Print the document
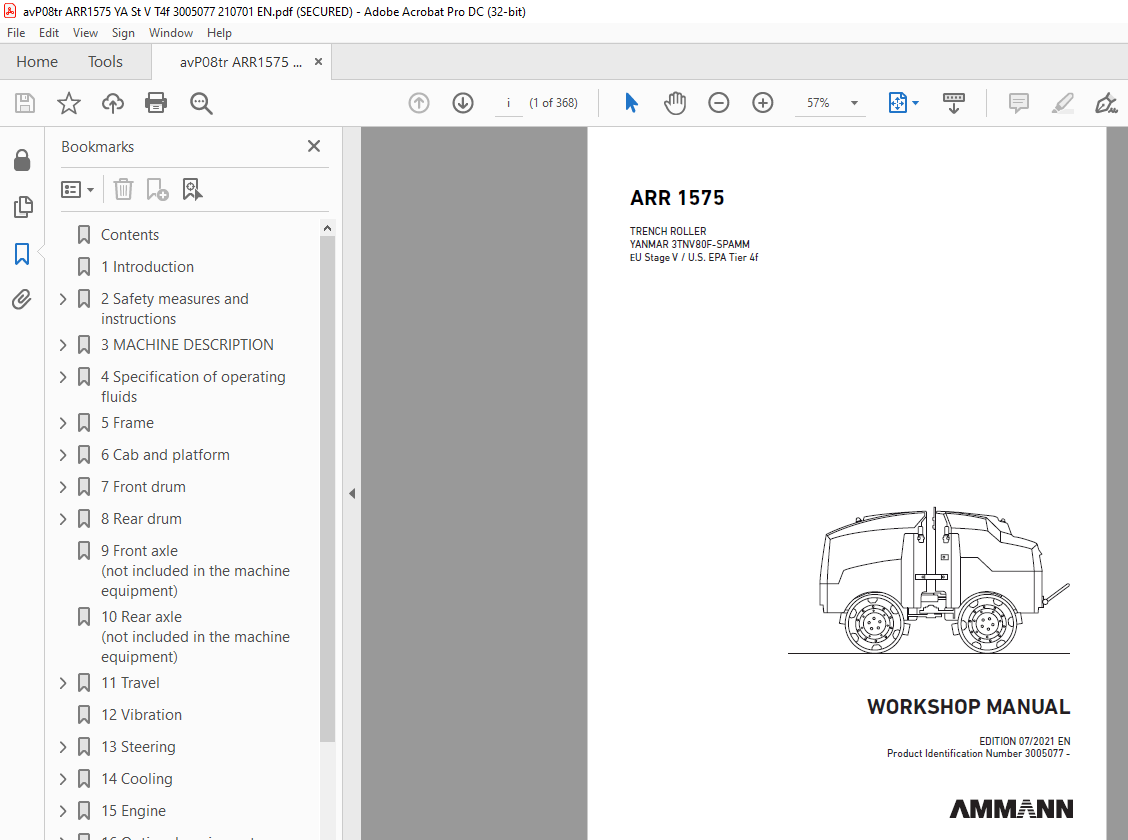 click(156, 103)
